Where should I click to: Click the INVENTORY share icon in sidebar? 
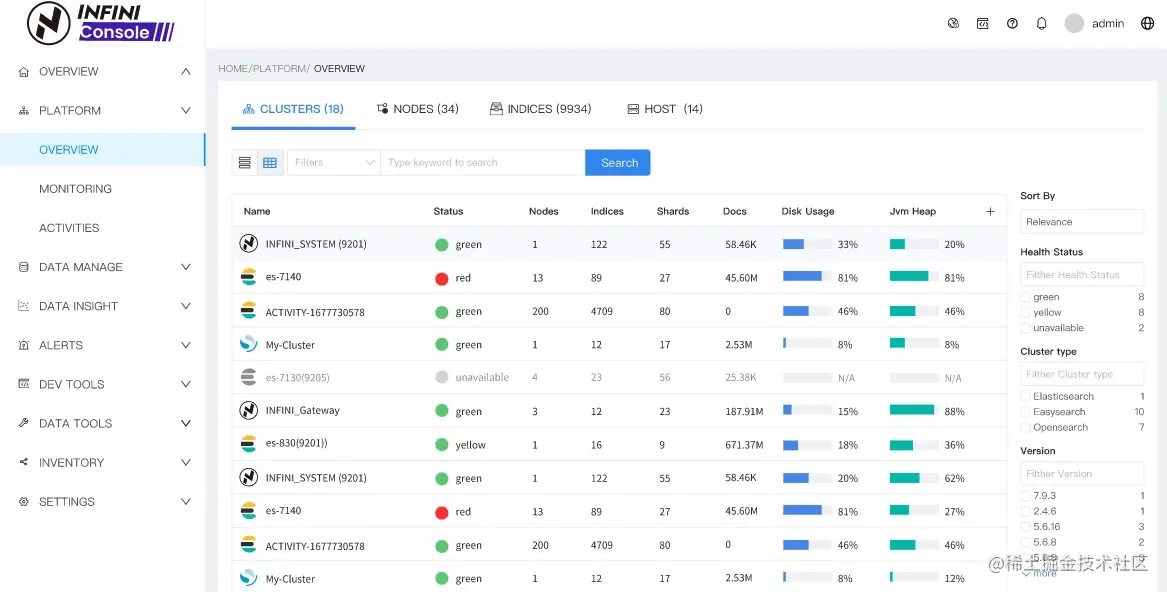tap(24, 462)
